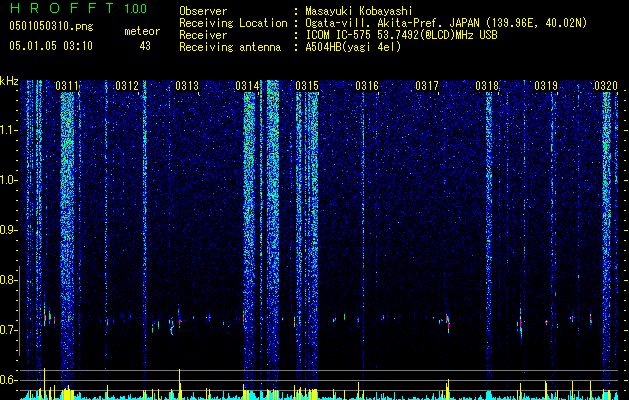The height and width of the screenshot is (400, 629).
Task: Click the HROFFT 1.0.0 title text
Action: [x=78, y=8]
